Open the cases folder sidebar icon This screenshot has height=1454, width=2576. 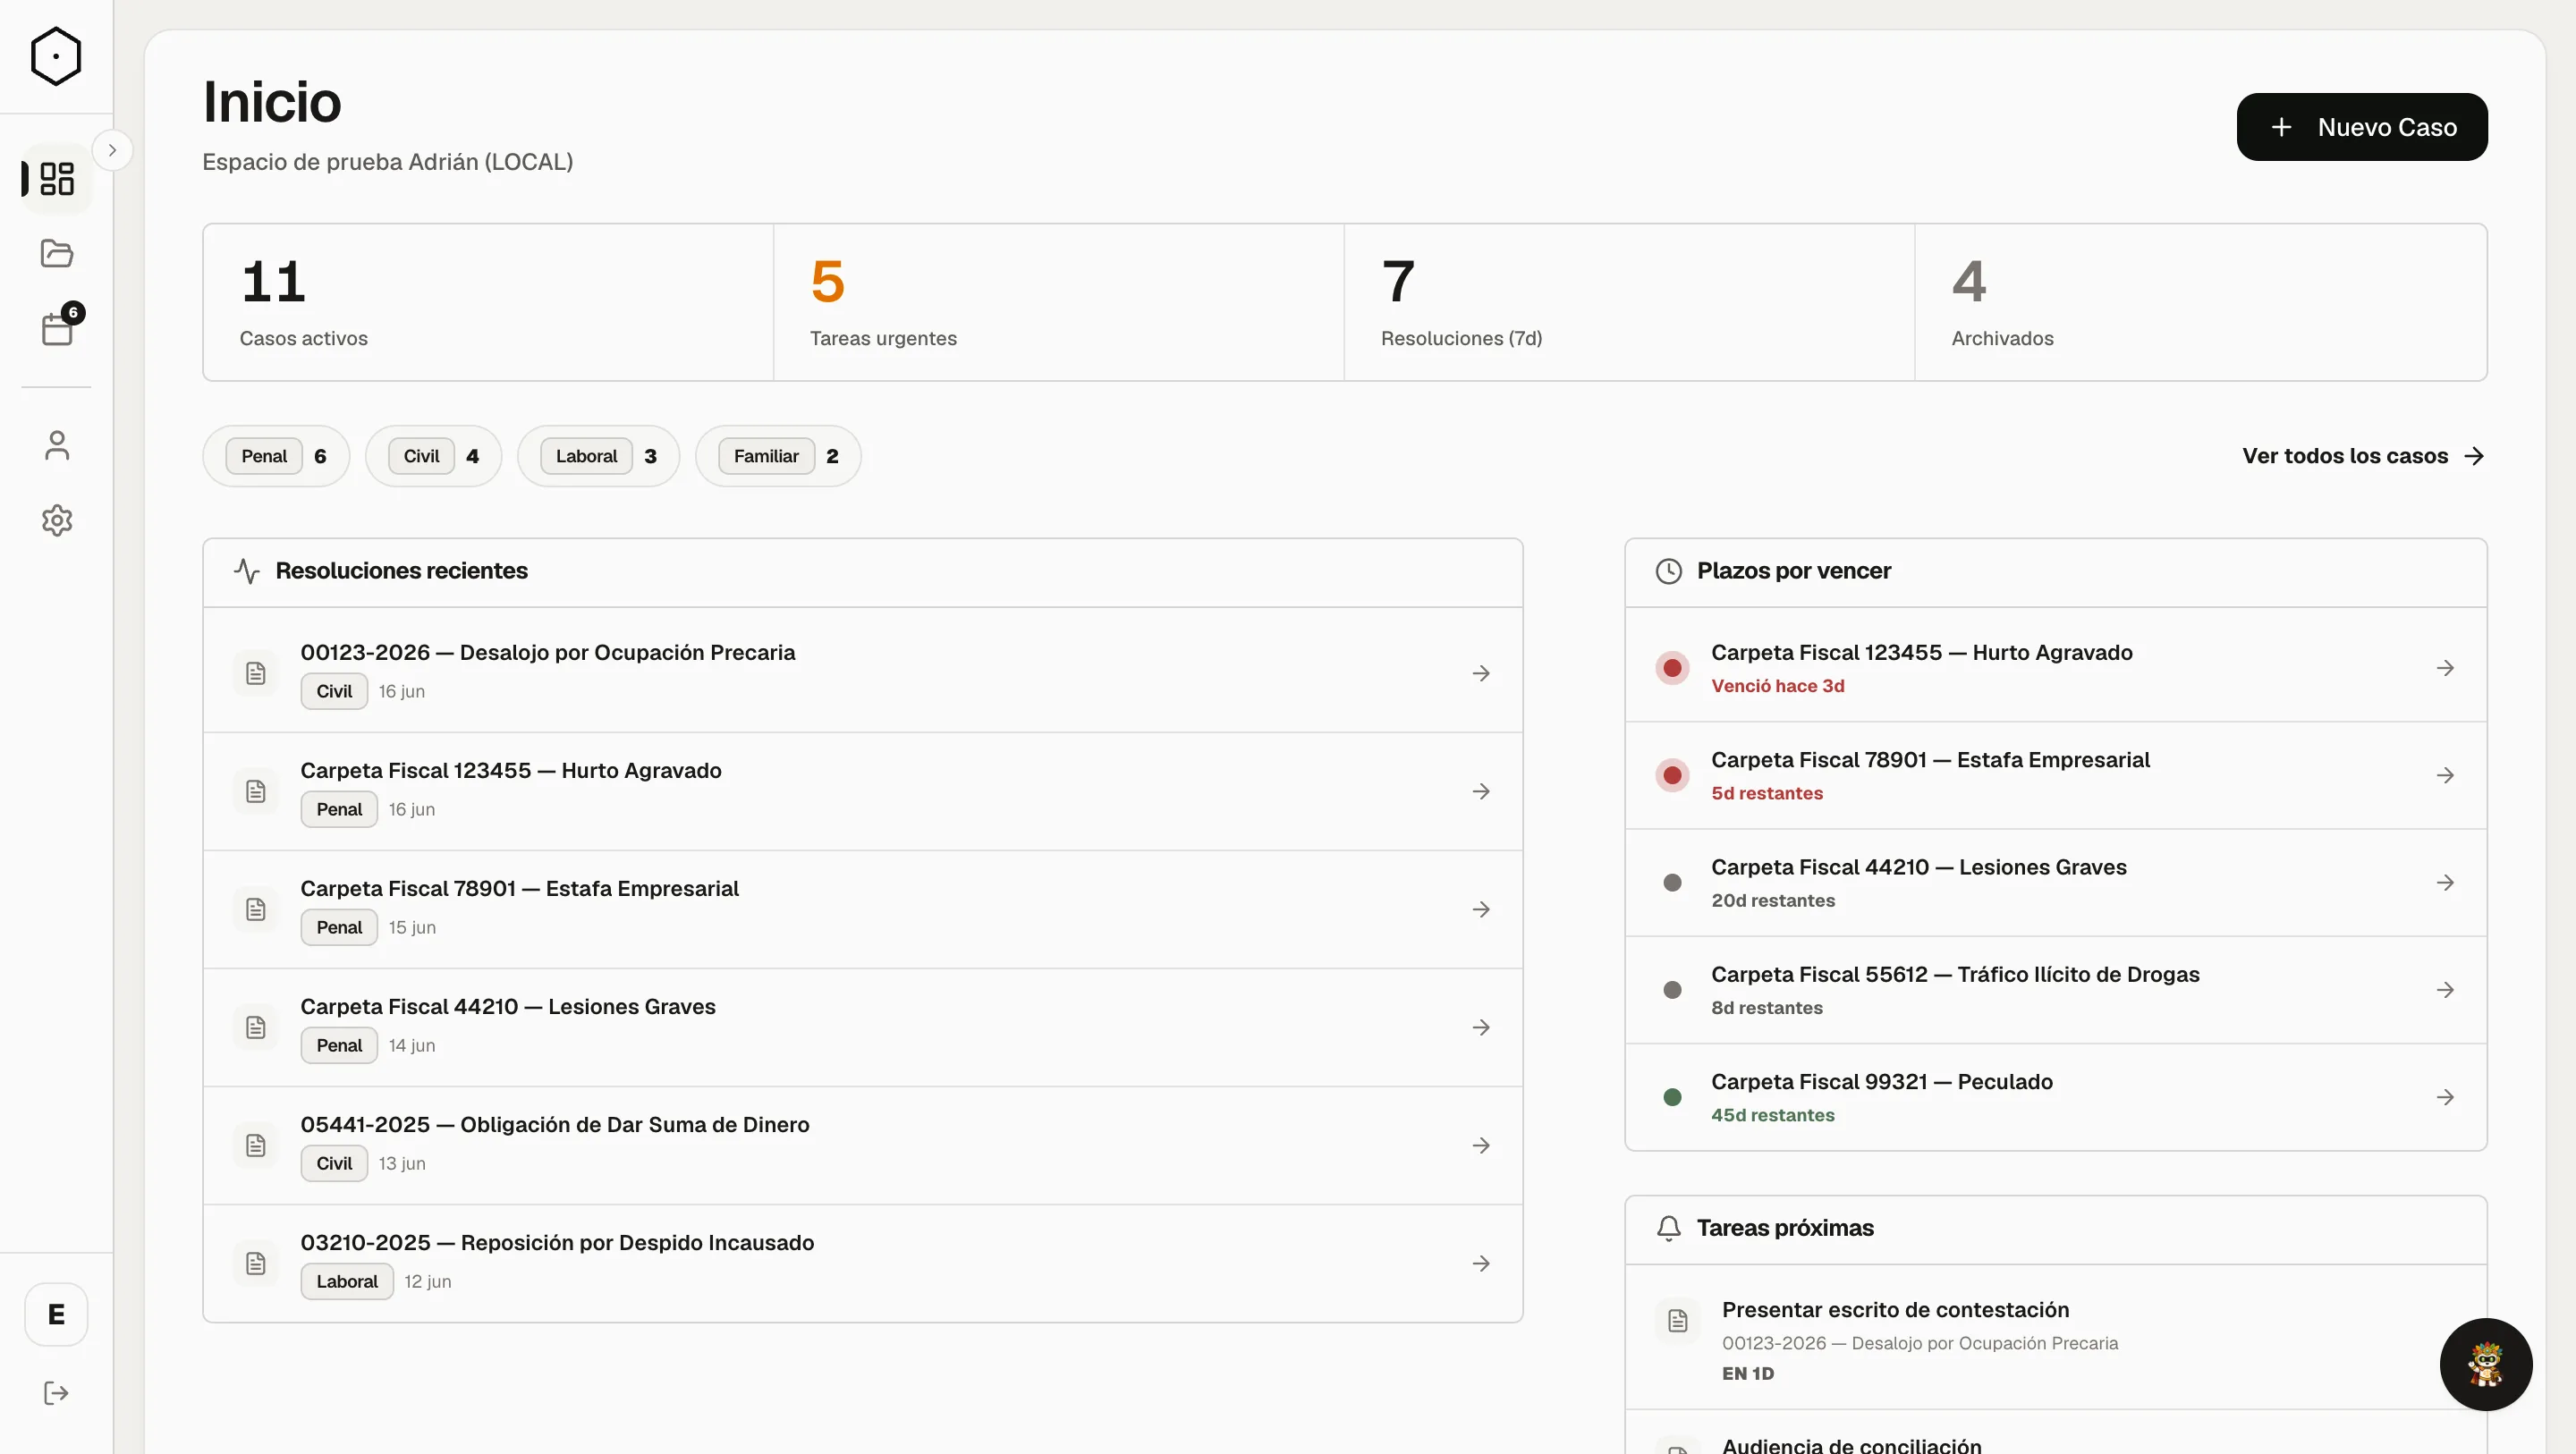coord(57,253)
